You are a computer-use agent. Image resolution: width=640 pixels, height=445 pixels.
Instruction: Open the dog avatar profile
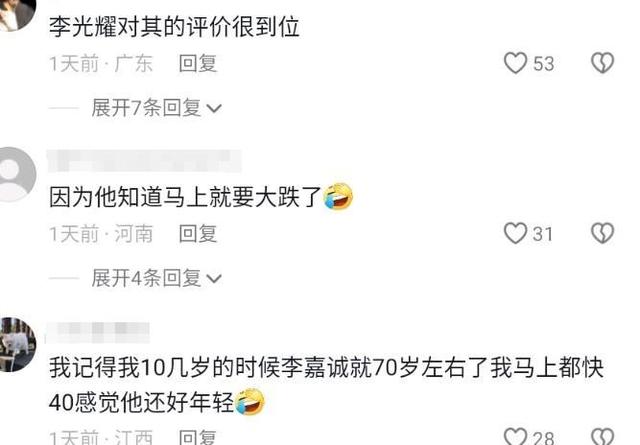coord(16,345)
